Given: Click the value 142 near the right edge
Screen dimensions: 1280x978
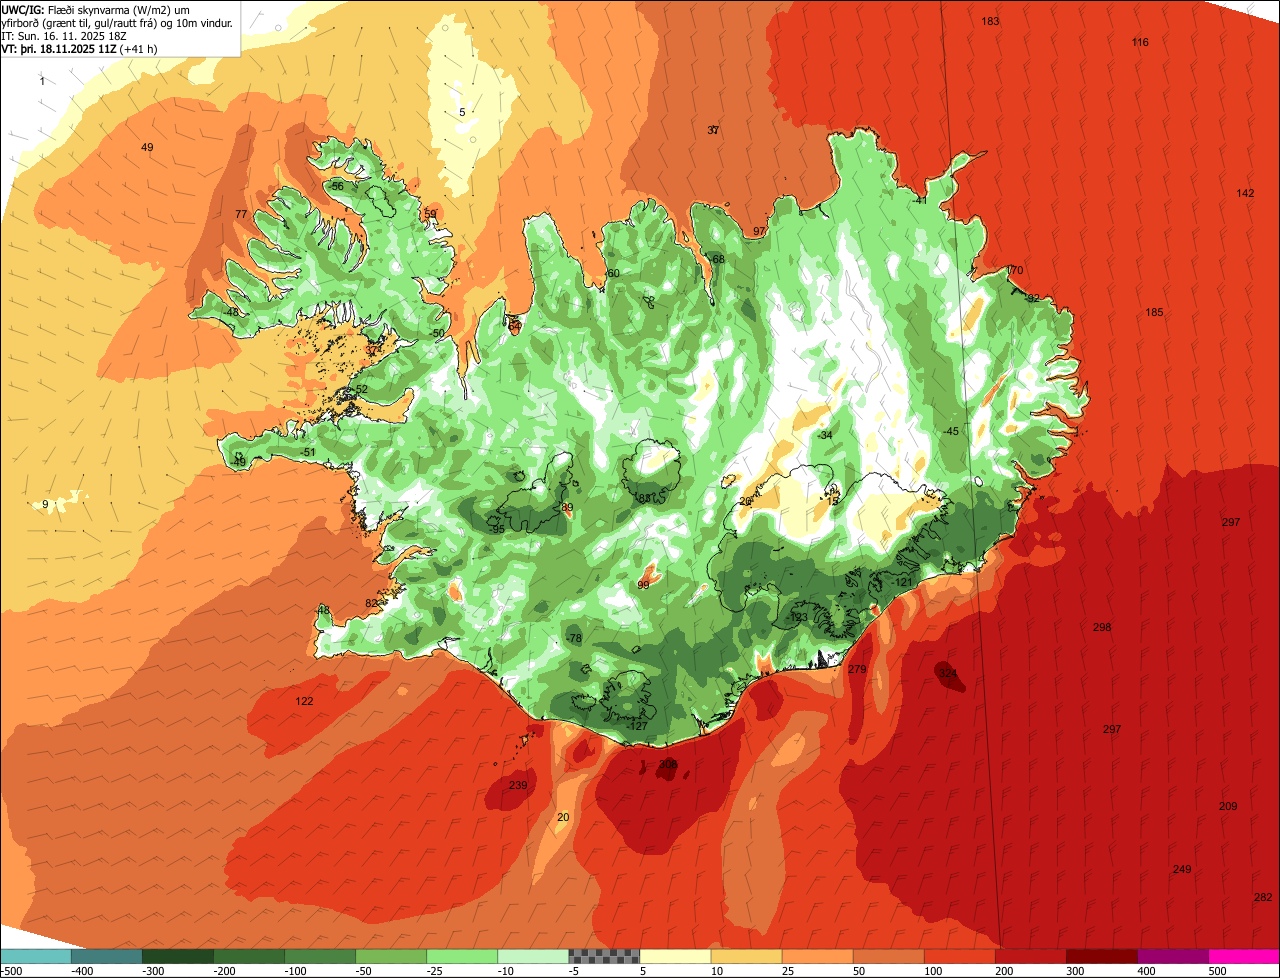Looking at the screenshot, I should (x=1245, y=193).
